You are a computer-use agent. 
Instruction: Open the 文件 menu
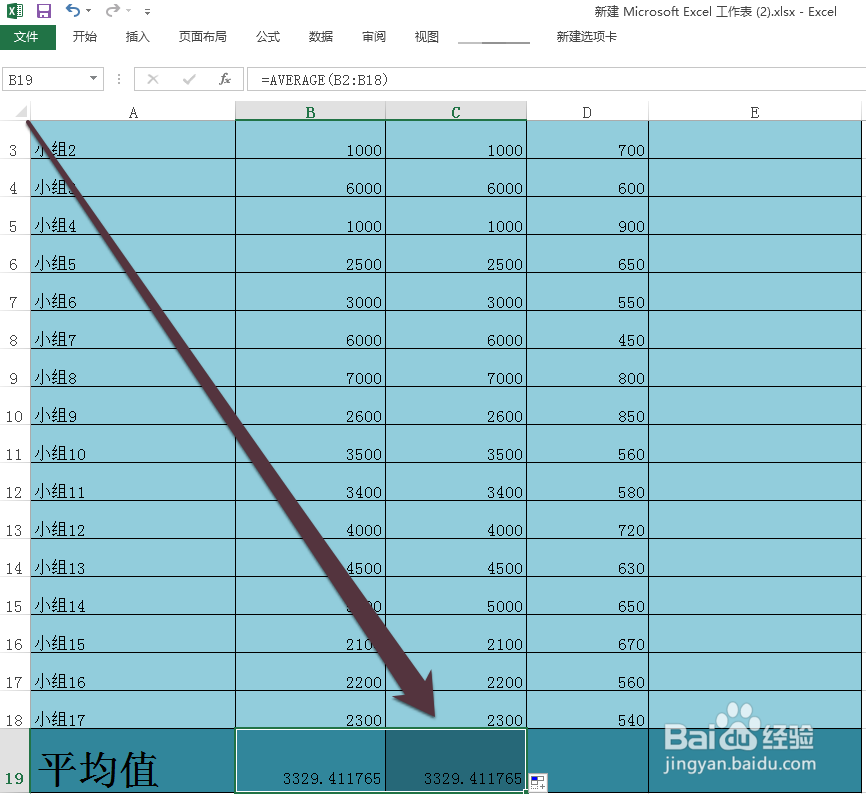click(x=29, y=36)
